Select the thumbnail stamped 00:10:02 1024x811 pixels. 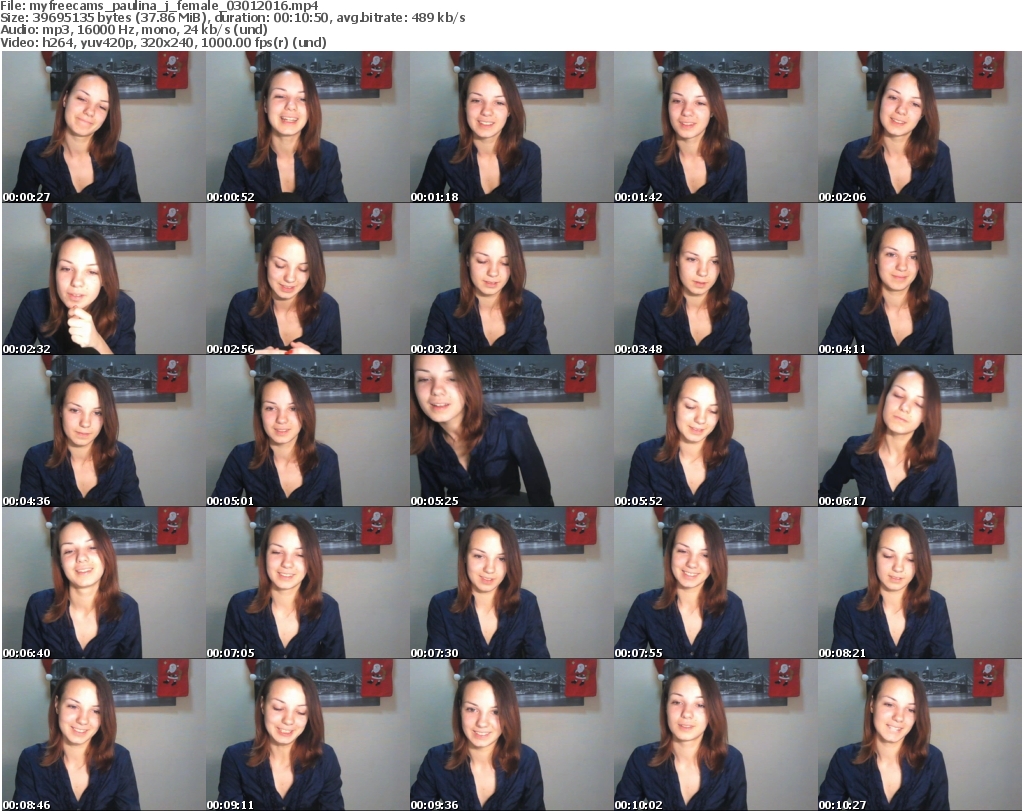click(715, 735)
